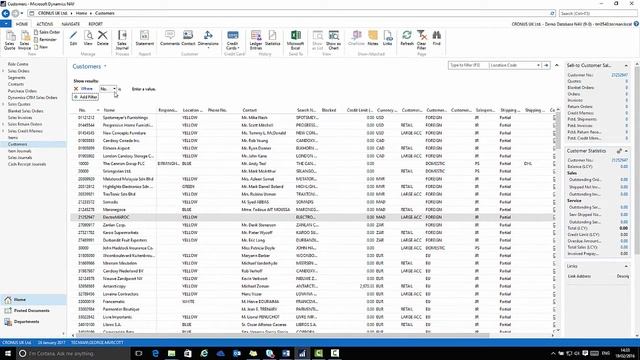
Task: Open Cash Receipt Journals
Action: pyautogui.click(x=27, y=164)
